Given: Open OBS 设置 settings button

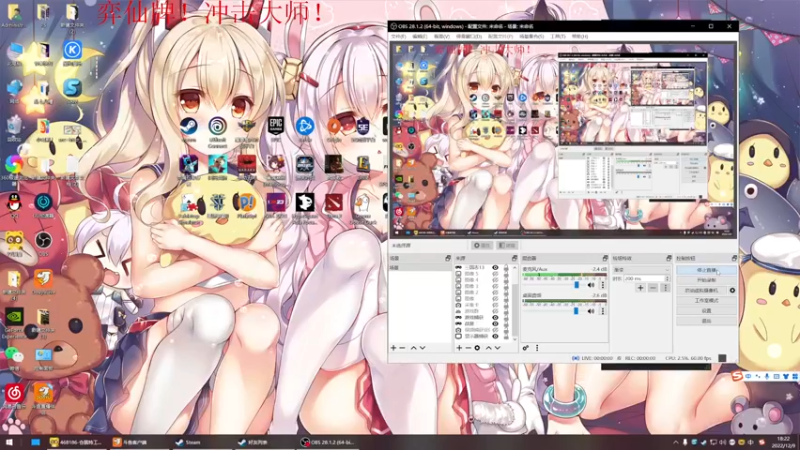Looking at the screenshot, I should tap(707, 311).
